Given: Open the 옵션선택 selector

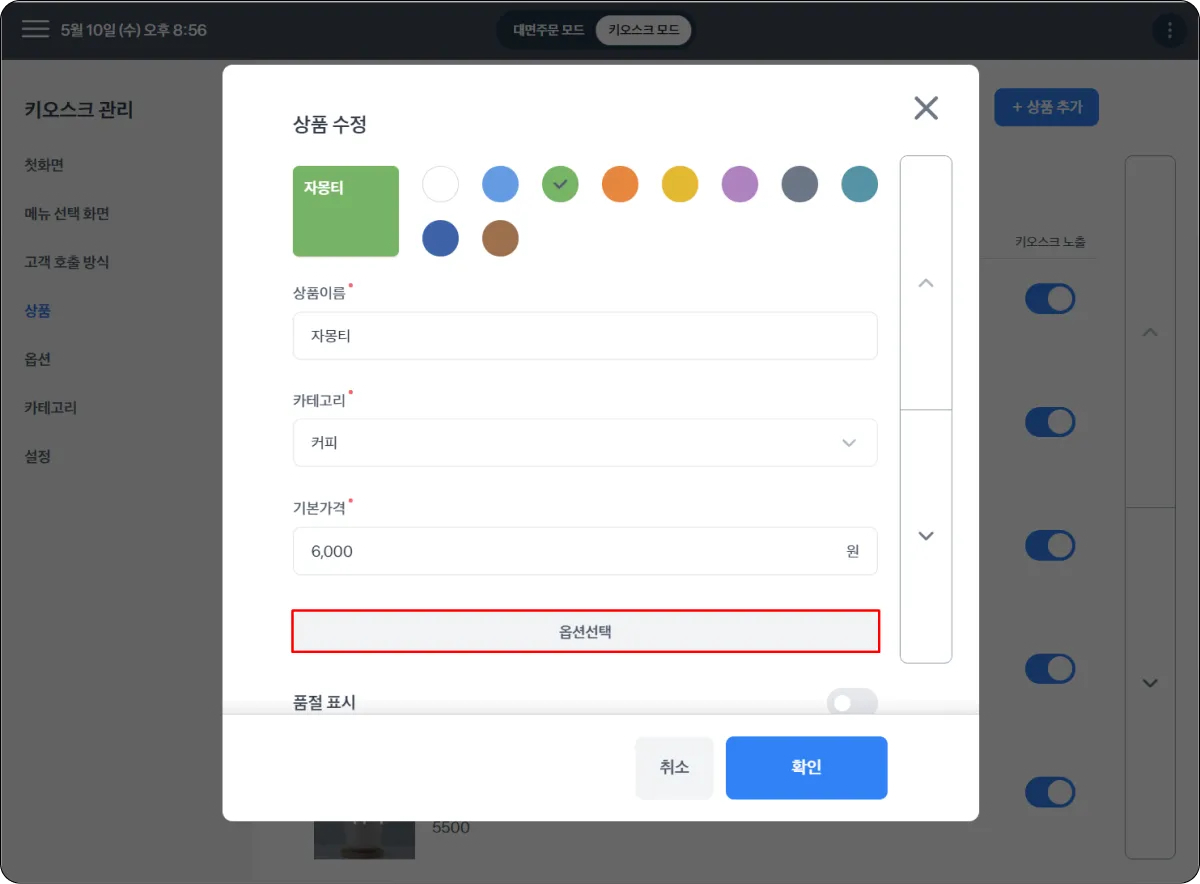Looking at the screenshot, I should coord(585,632).
